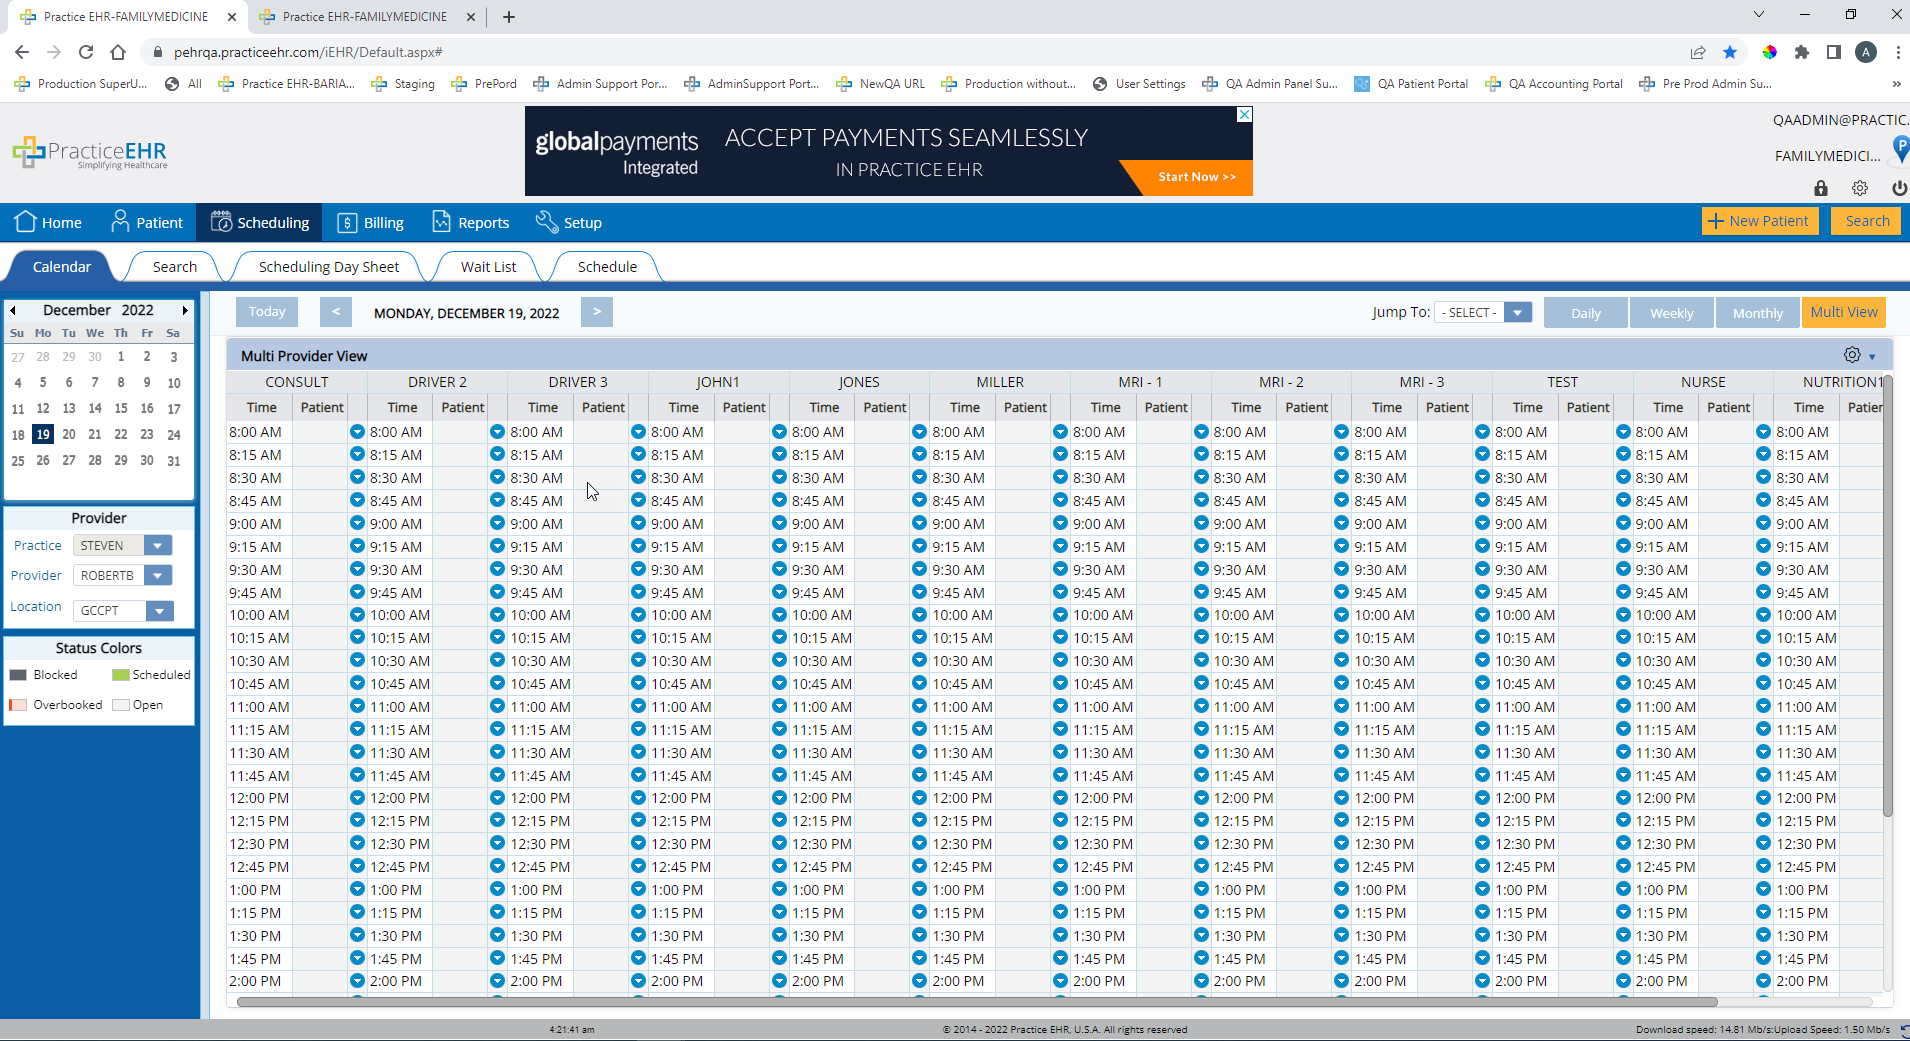Open the Setup menu
Image resolution: width=1910 pixels, height=1041 pixels.
[568, 222]
